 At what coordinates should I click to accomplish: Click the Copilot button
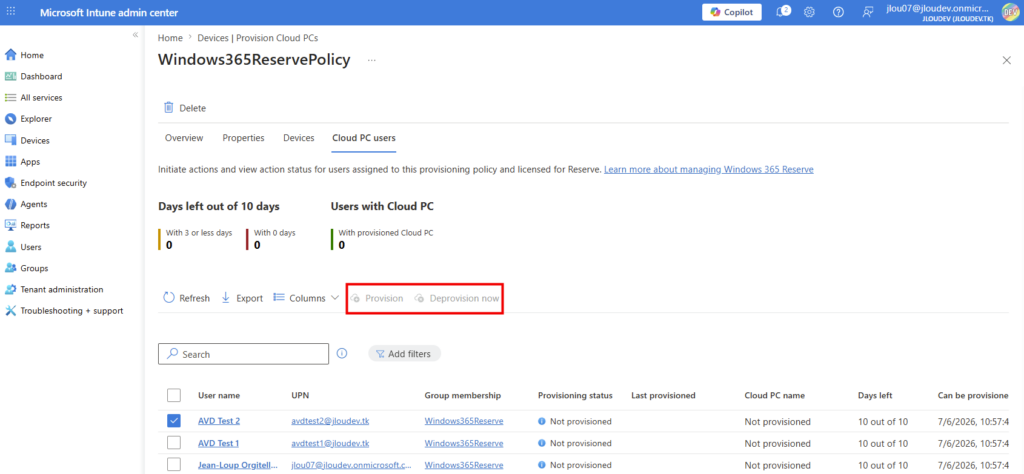(x=731, y=12)
